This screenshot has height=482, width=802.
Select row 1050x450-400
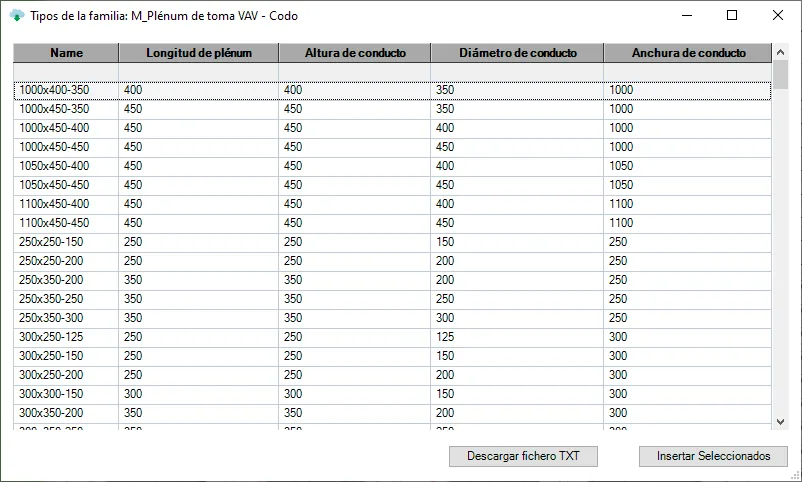392,166
